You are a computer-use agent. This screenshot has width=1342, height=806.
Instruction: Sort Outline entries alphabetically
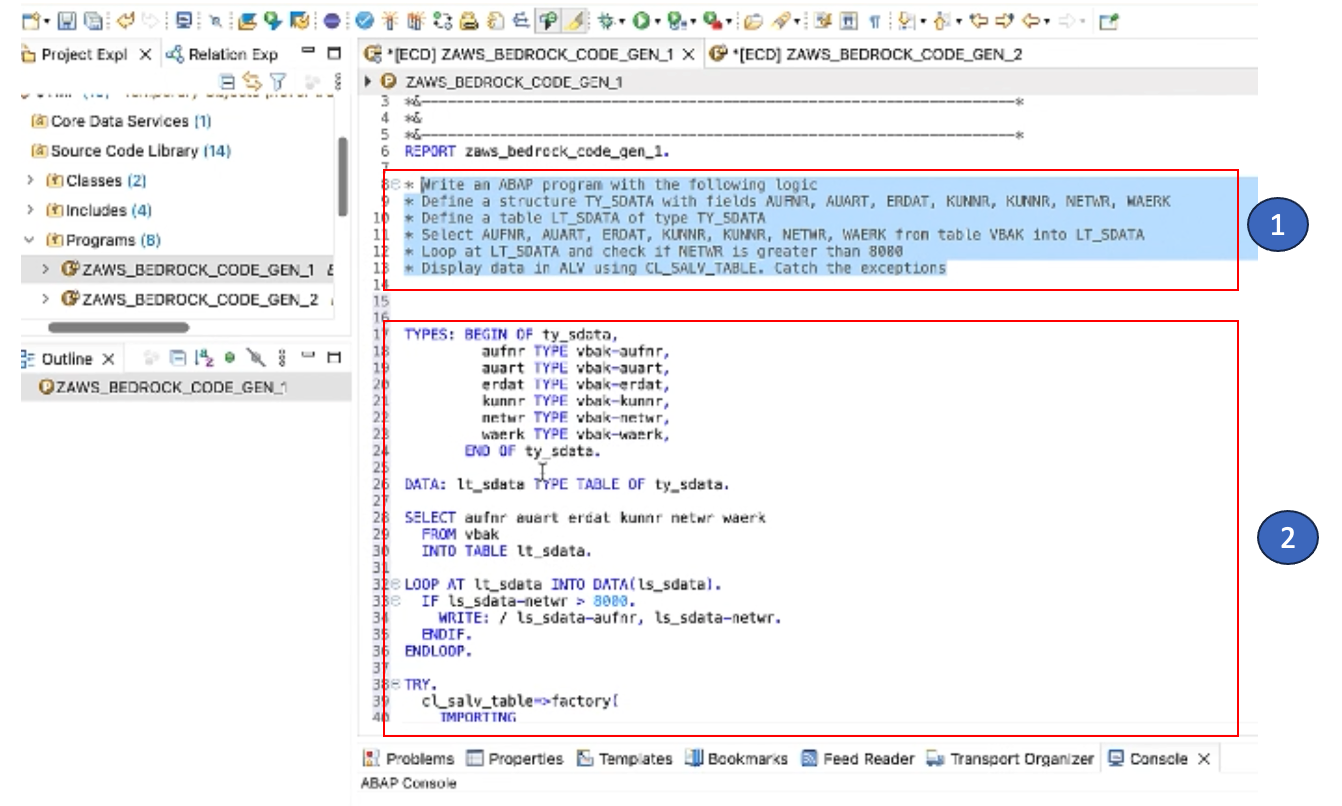pyautogui.click(x=203, y=358)
